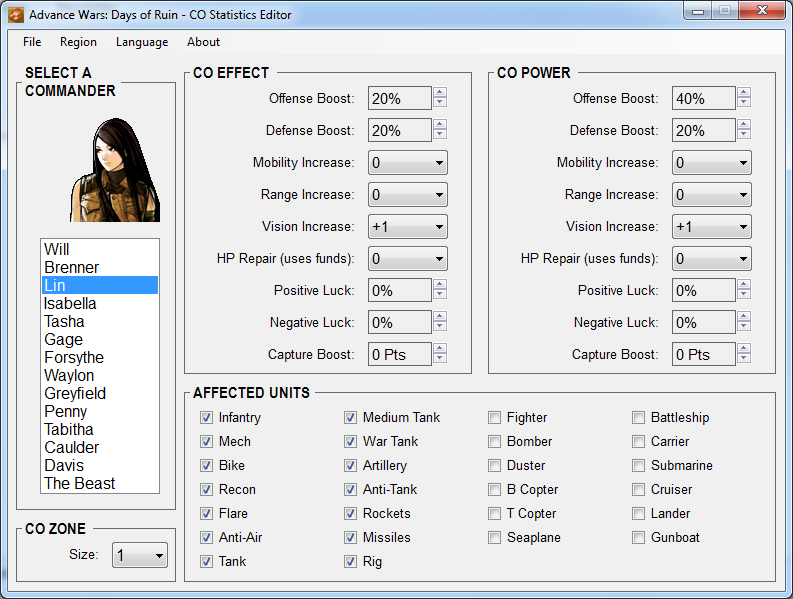This screenshot has height=599, width=793.
Task: Select Isabella in the commander list
Action: tap(70, 303)
